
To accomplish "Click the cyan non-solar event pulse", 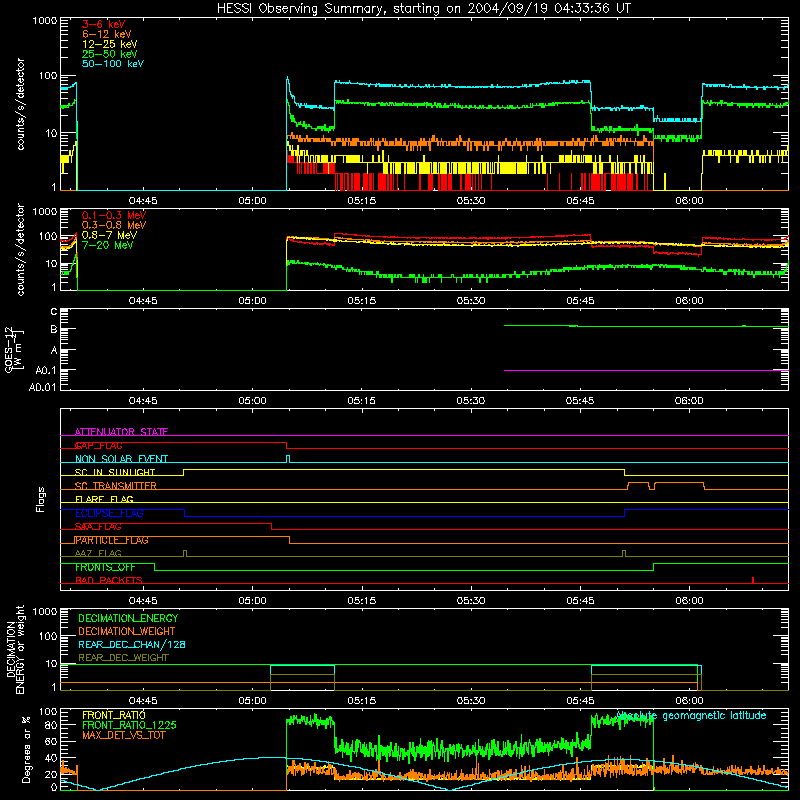I will tap(288, 459).
